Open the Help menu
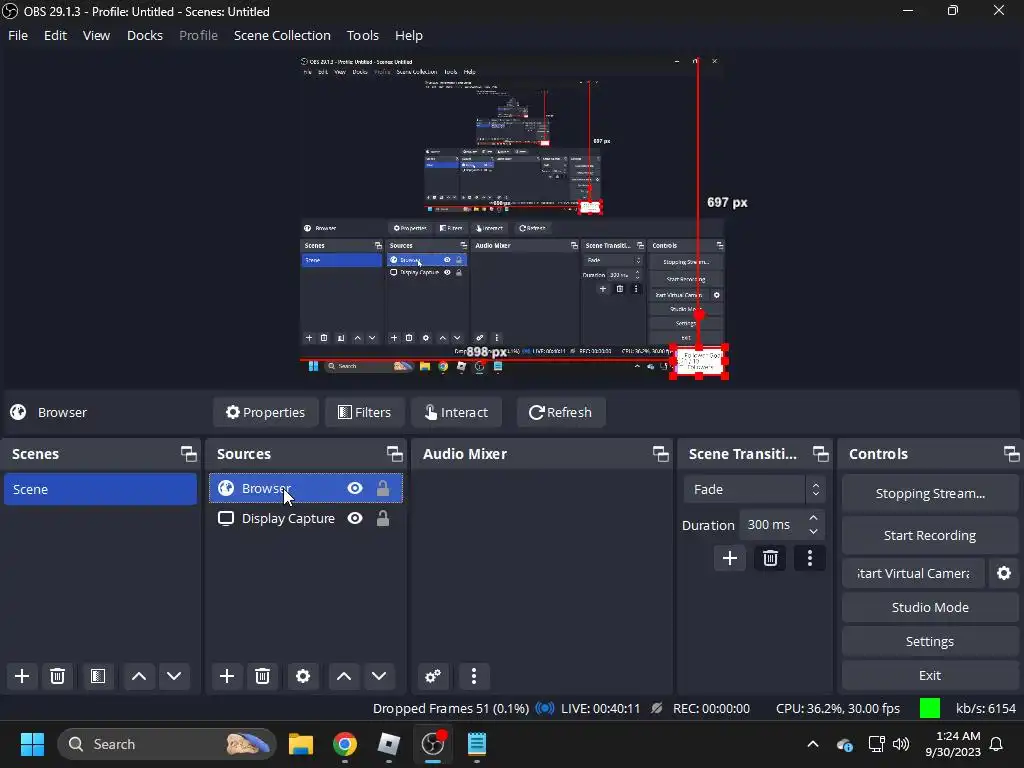1024x768 pixels. pyautogui.click(x=409, y=35)
